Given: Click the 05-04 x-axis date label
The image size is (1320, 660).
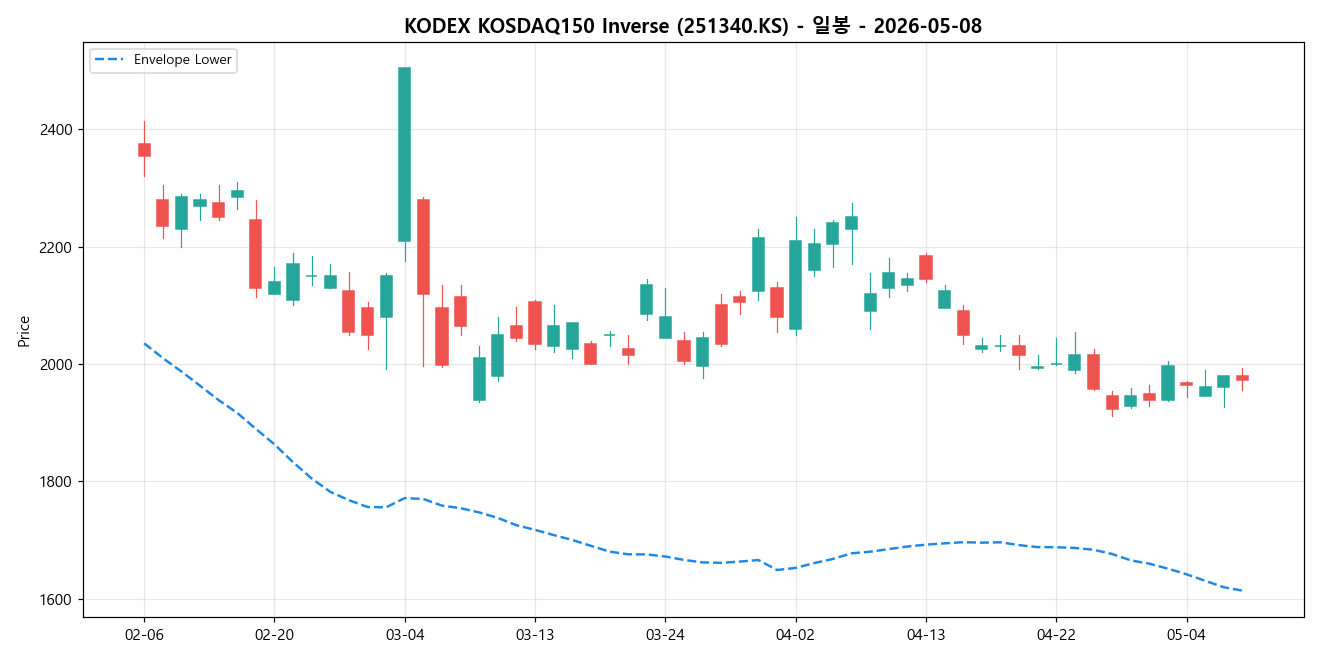Looking at the screenshot, I should pyautogui.click(x=1186, y=635).
